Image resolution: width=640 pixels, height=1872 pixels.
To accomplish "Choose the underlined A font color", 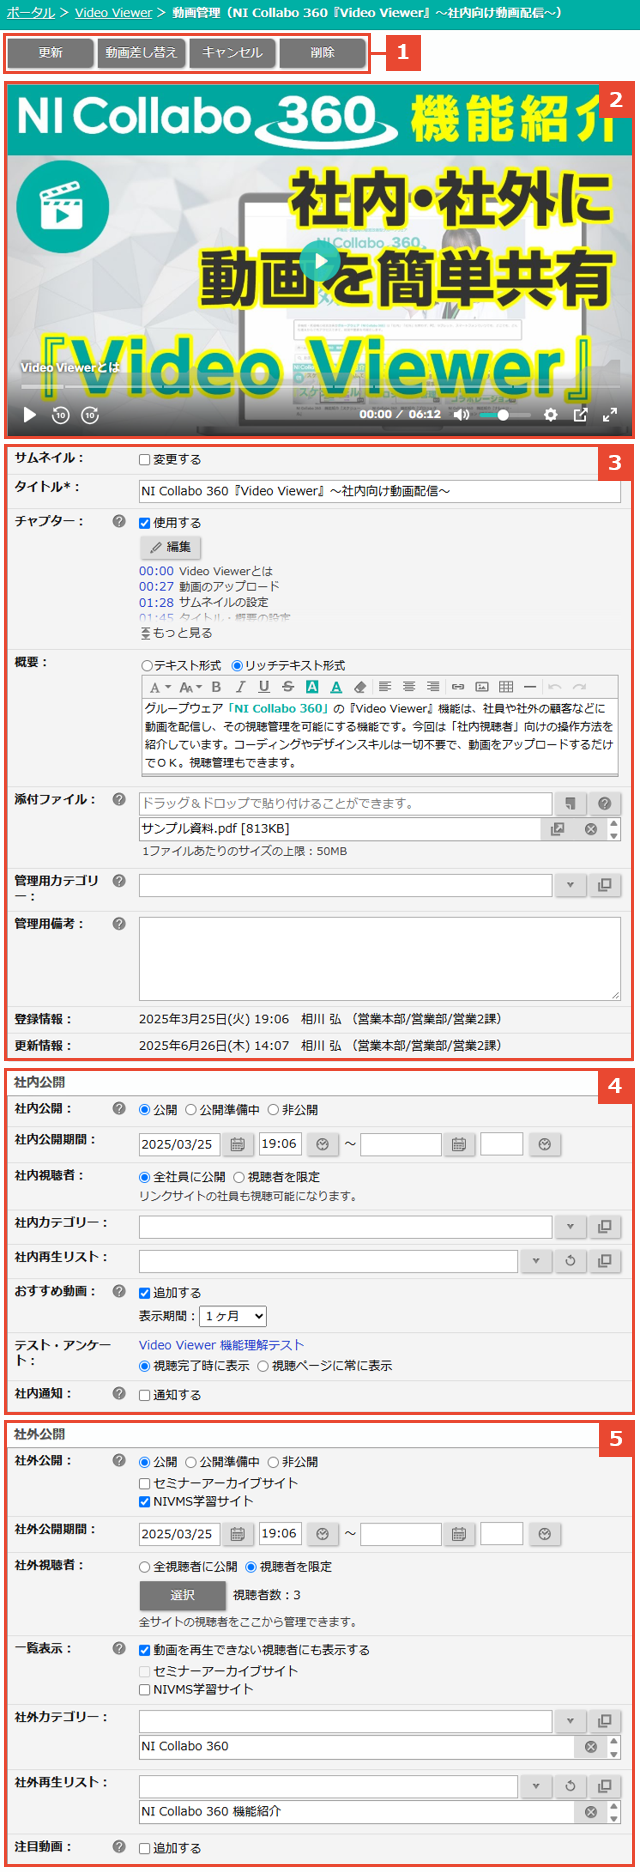I will [x=336, y=687].
